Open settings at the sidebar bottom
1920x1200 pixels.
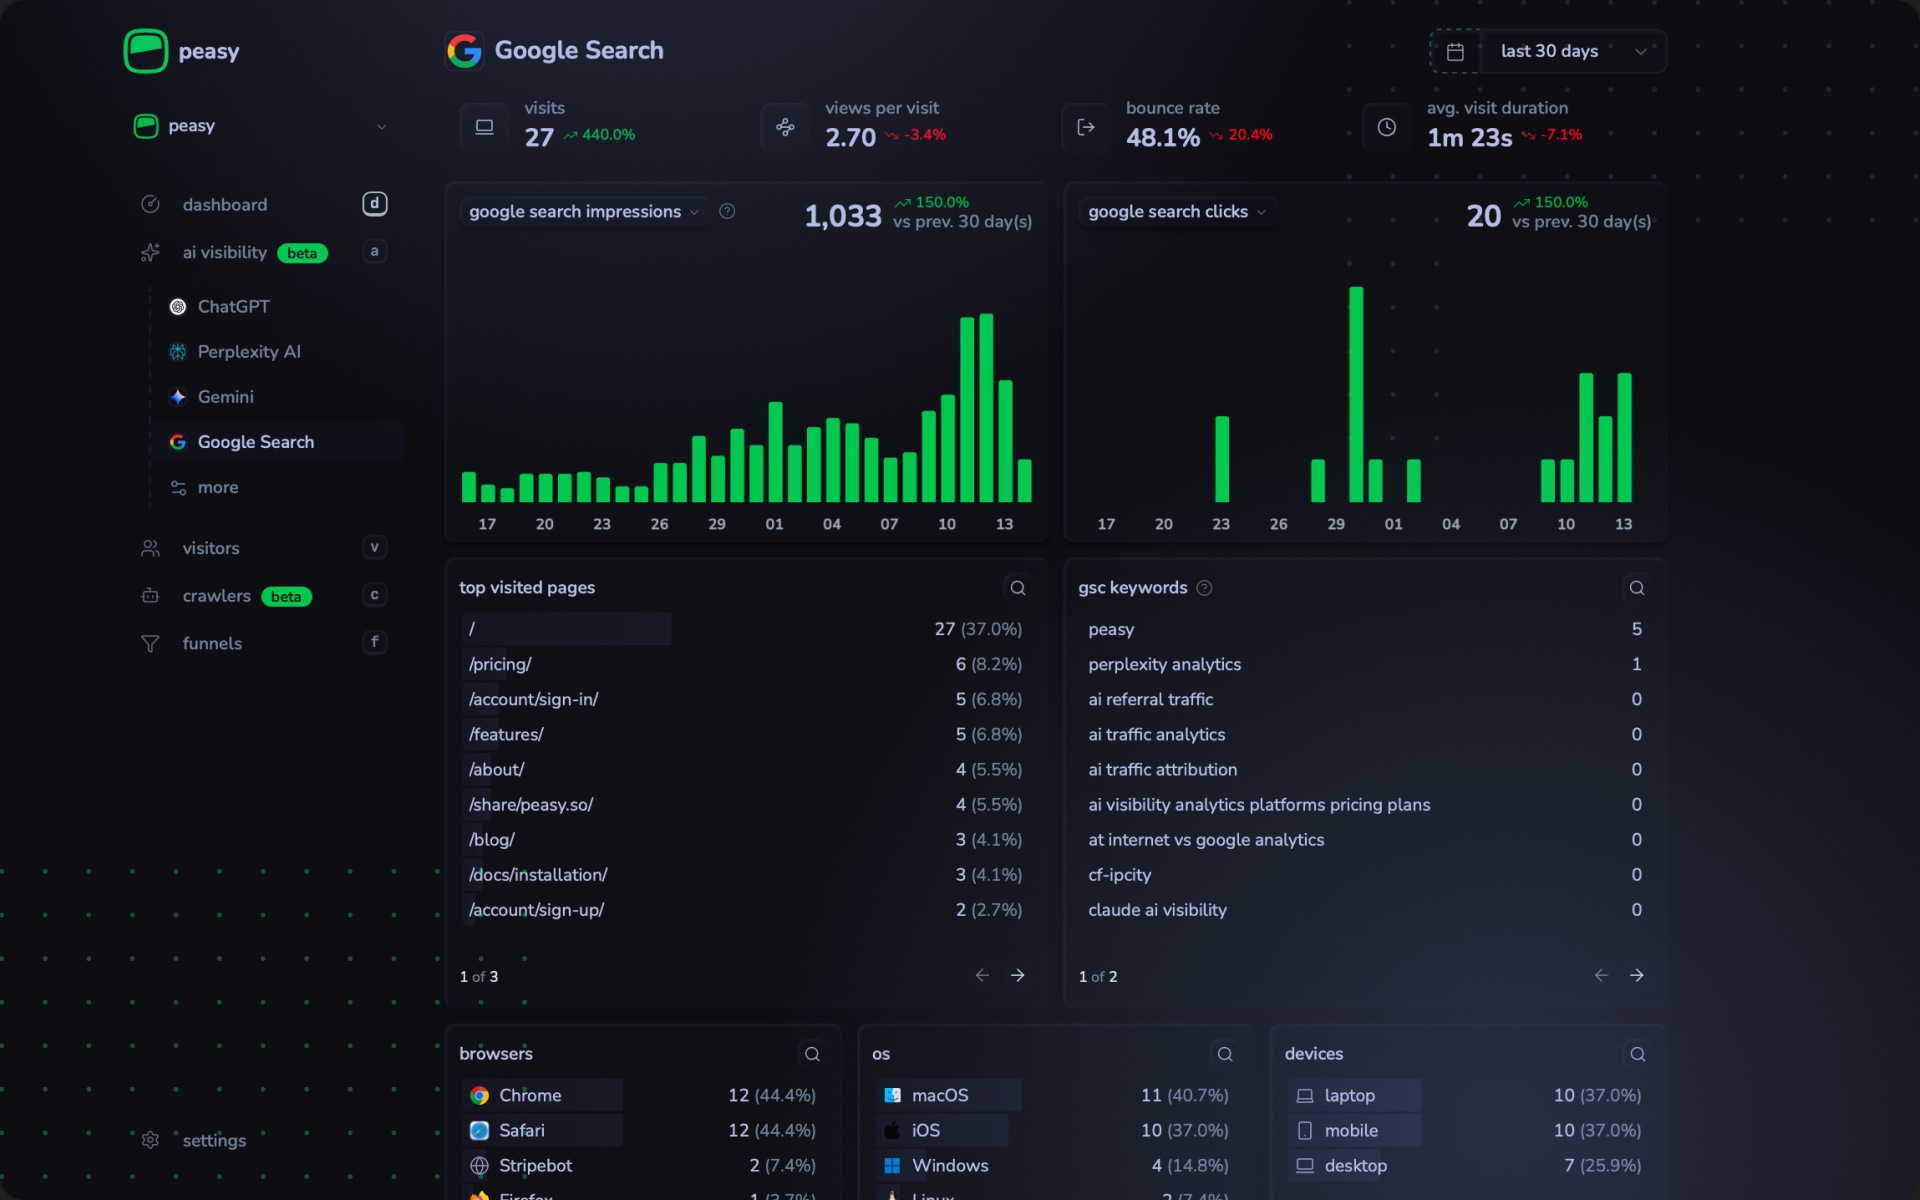coord(213,1140)
